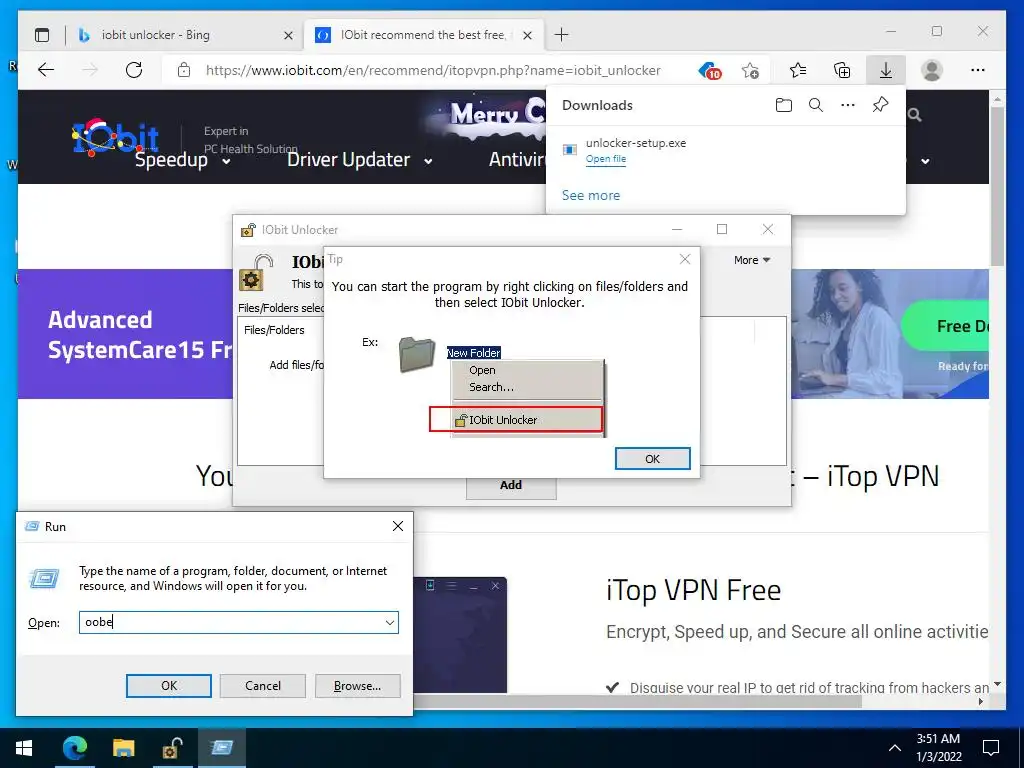Click Search... example menu entry in Tip
Viewport: 1024px width, 768px height.
[x=491, y=387]
